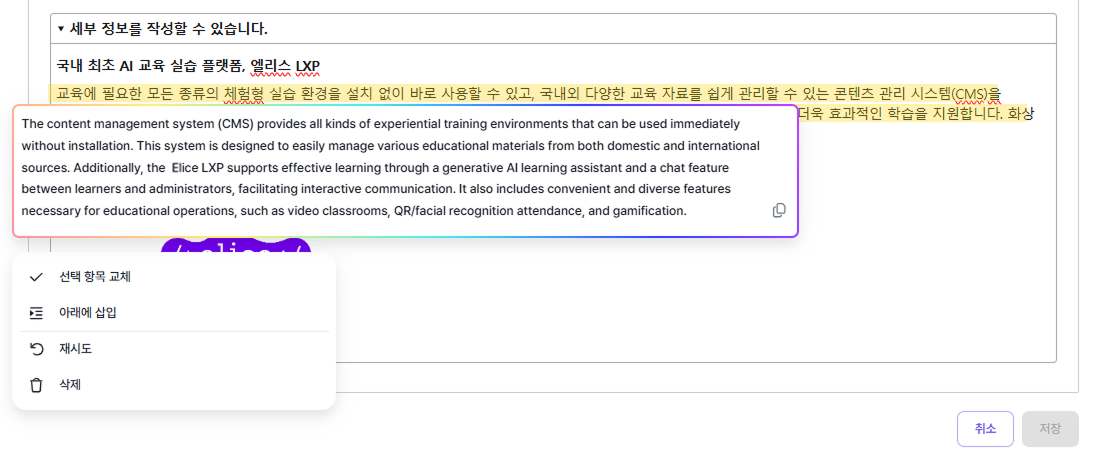The width and height of the screenshot is (1104, 468).
Task: Click the checkmark icon beside 선택 항목 교체
Action: point(37,277)
